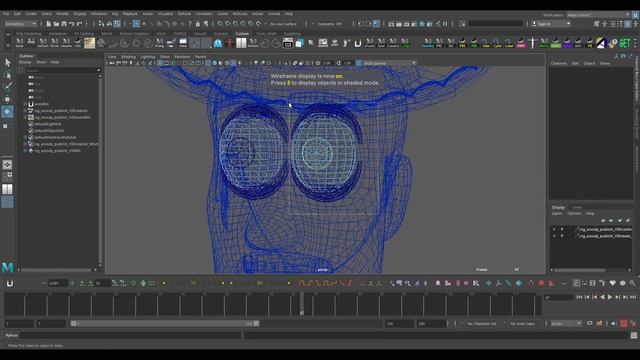The height and width of the screenshot is (360, 640).
Task: Toggle playback P of first display layer
Action: click(562, 229)
